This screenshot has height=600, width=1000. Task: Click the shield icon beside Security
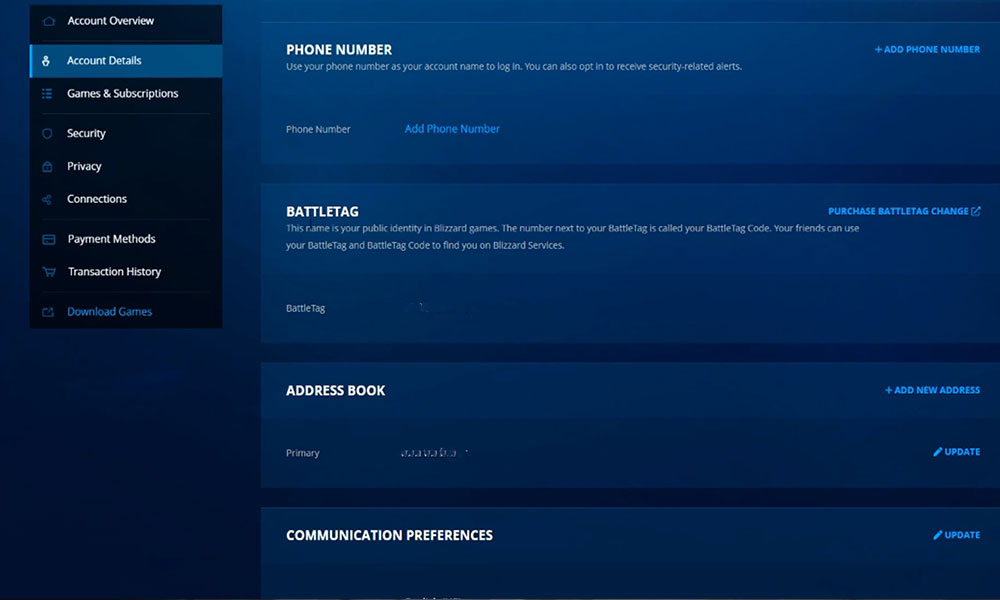(47, 134)
